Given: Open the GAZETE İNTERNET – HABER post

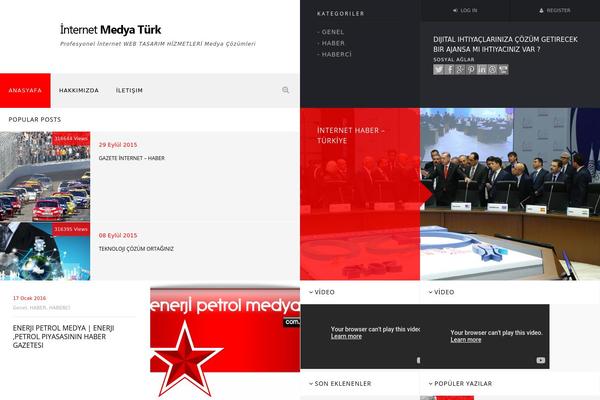Looking at the screenshot, I should 132,158.
